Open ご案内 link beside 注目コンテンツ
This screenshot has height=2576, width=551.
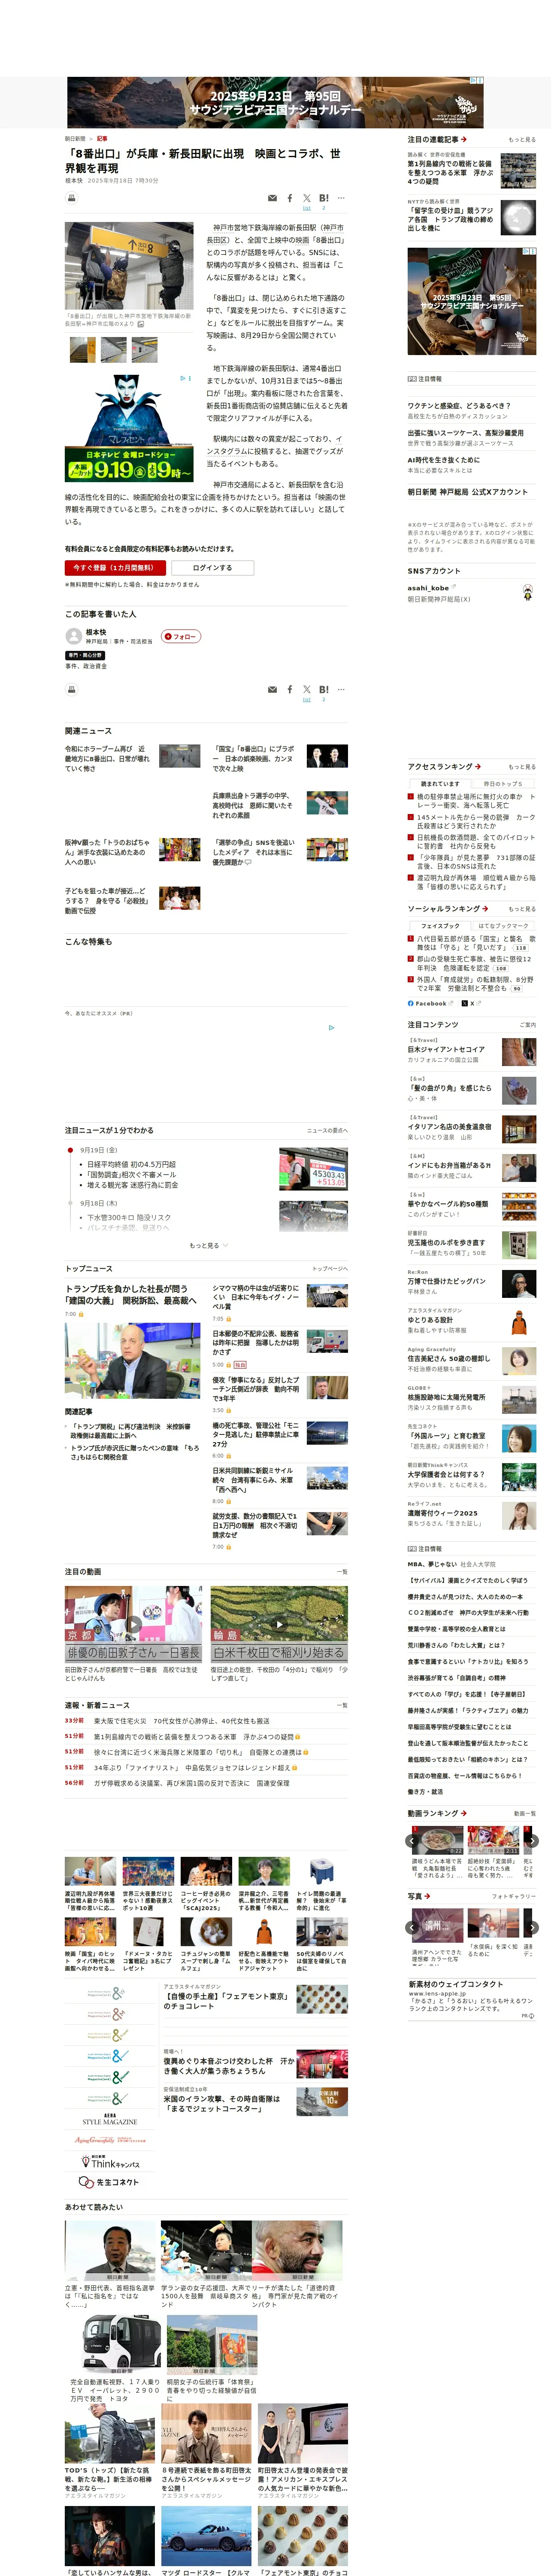click(528, 1025)
